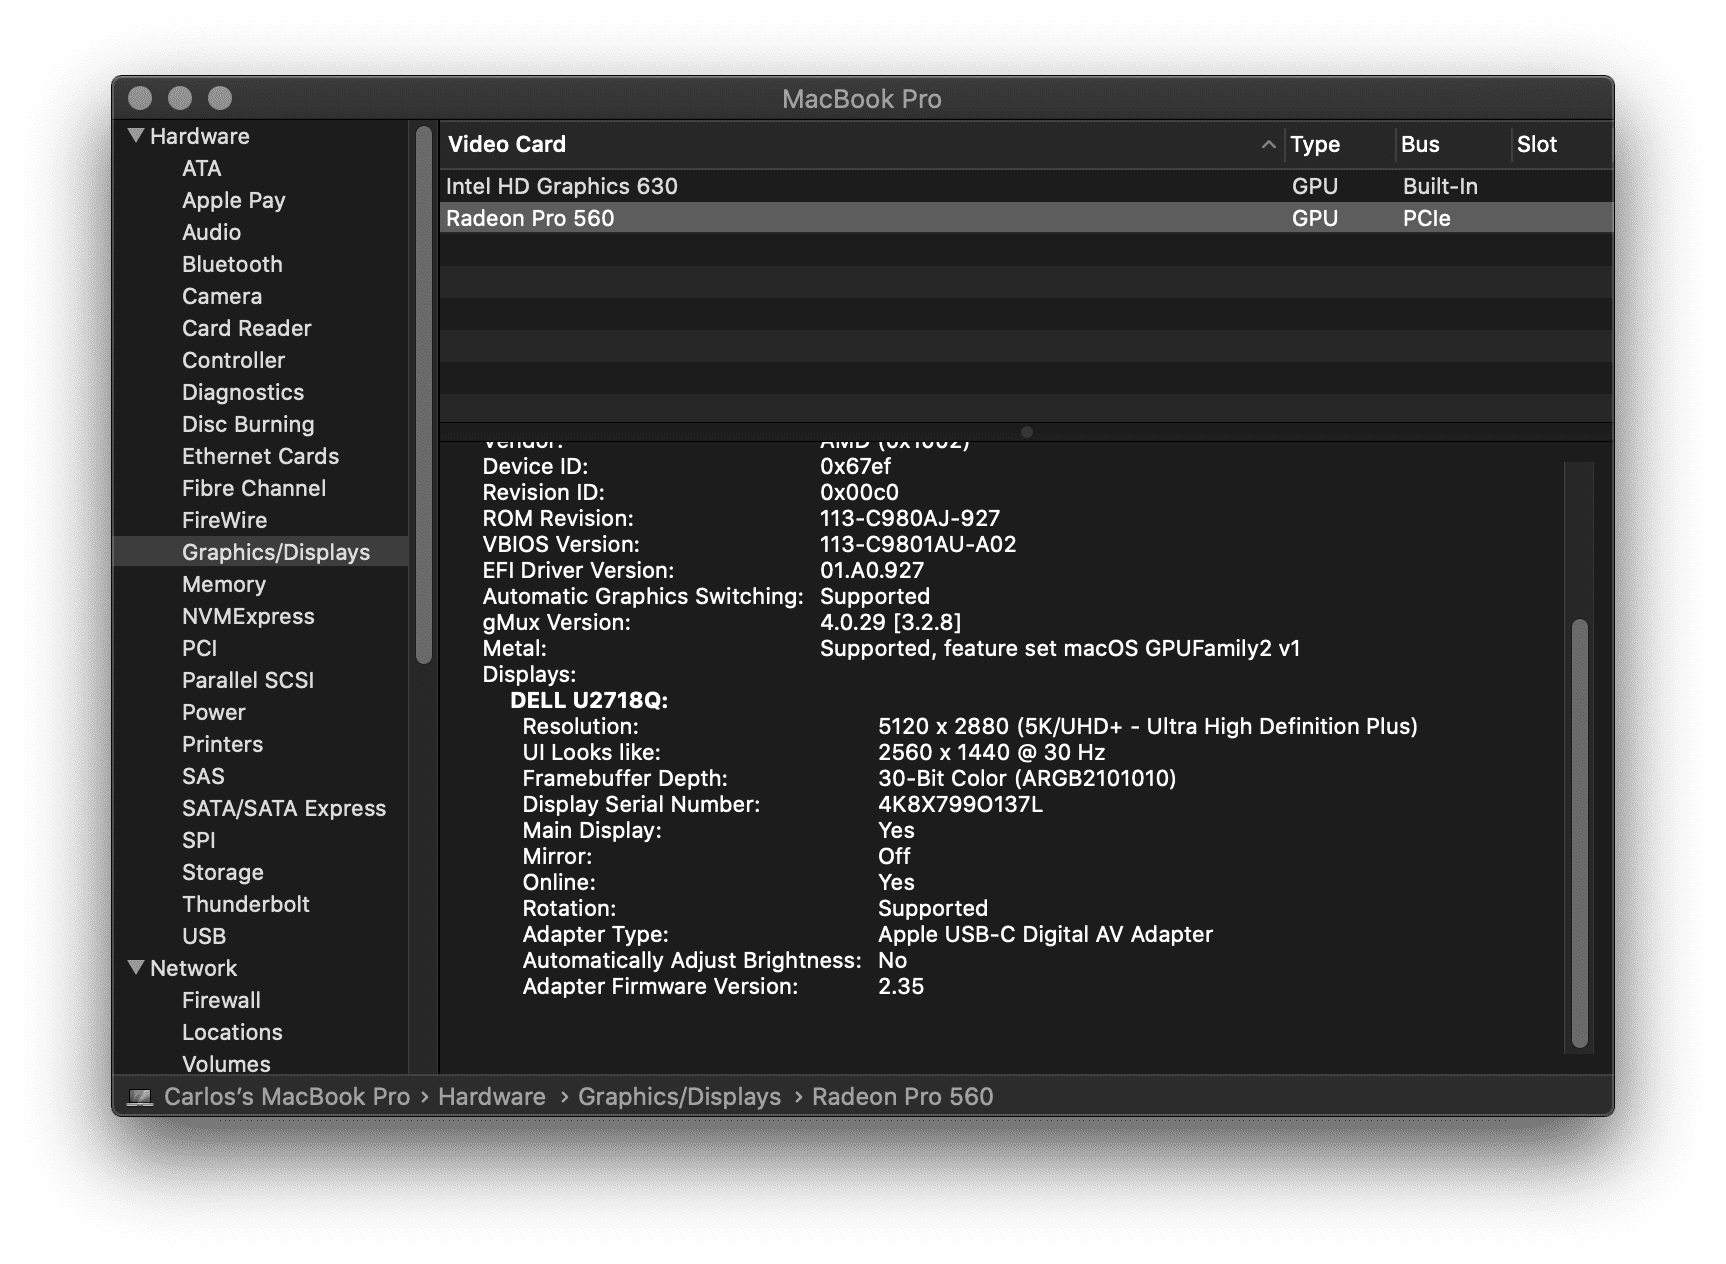Collapse the Network section in the sidebar
1726x1264 pixels.
[x=134, y=968]
